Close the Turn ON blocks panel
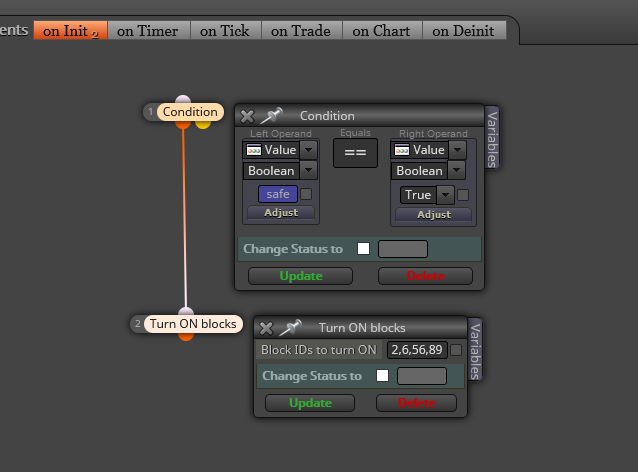The height and width of the screenshot is (472, 638). pos(266,328)
